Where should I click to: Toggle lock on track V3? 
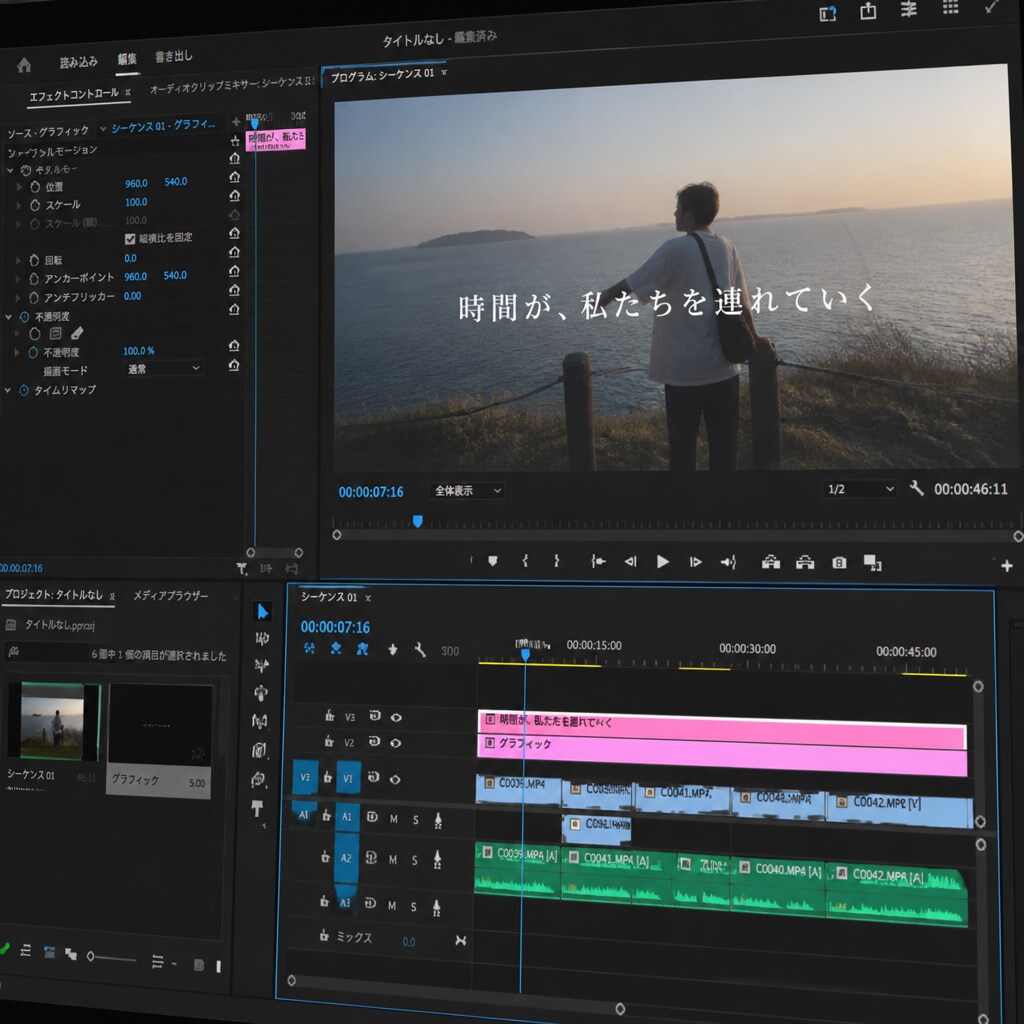330,716
